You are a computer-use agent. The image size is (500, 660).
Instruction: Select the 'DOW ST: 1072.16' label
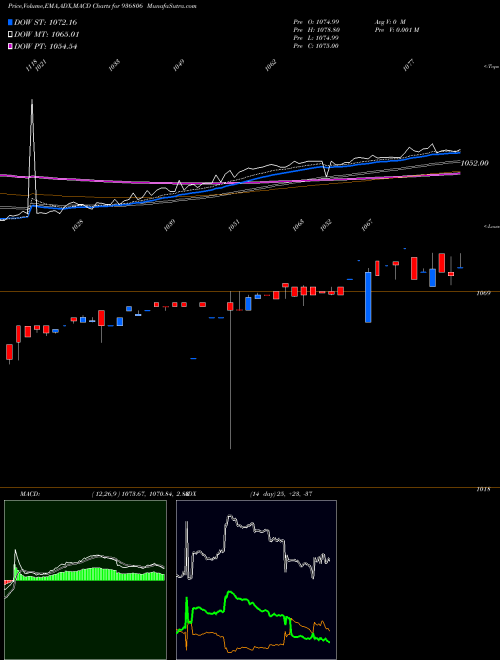[x=45, y=22]
